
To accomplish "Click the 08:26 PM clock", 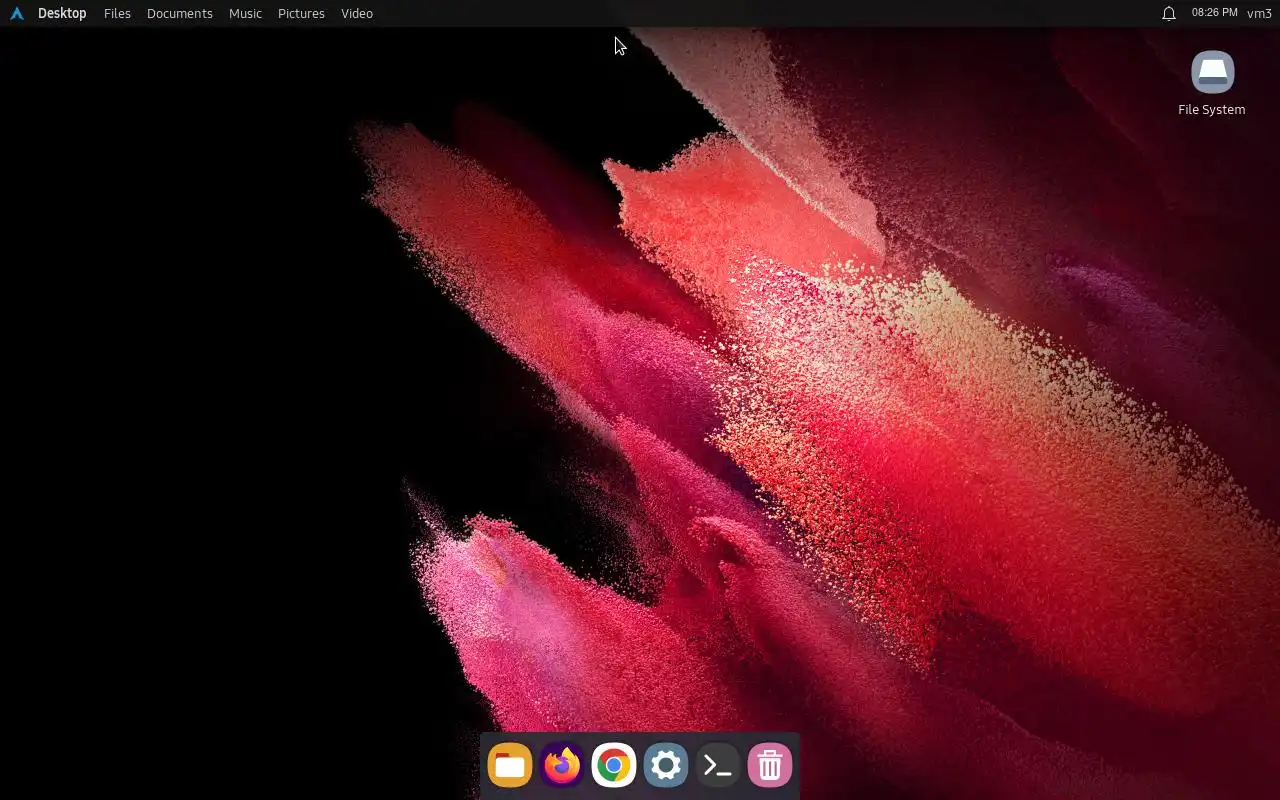I will [x=1214, y=13].
